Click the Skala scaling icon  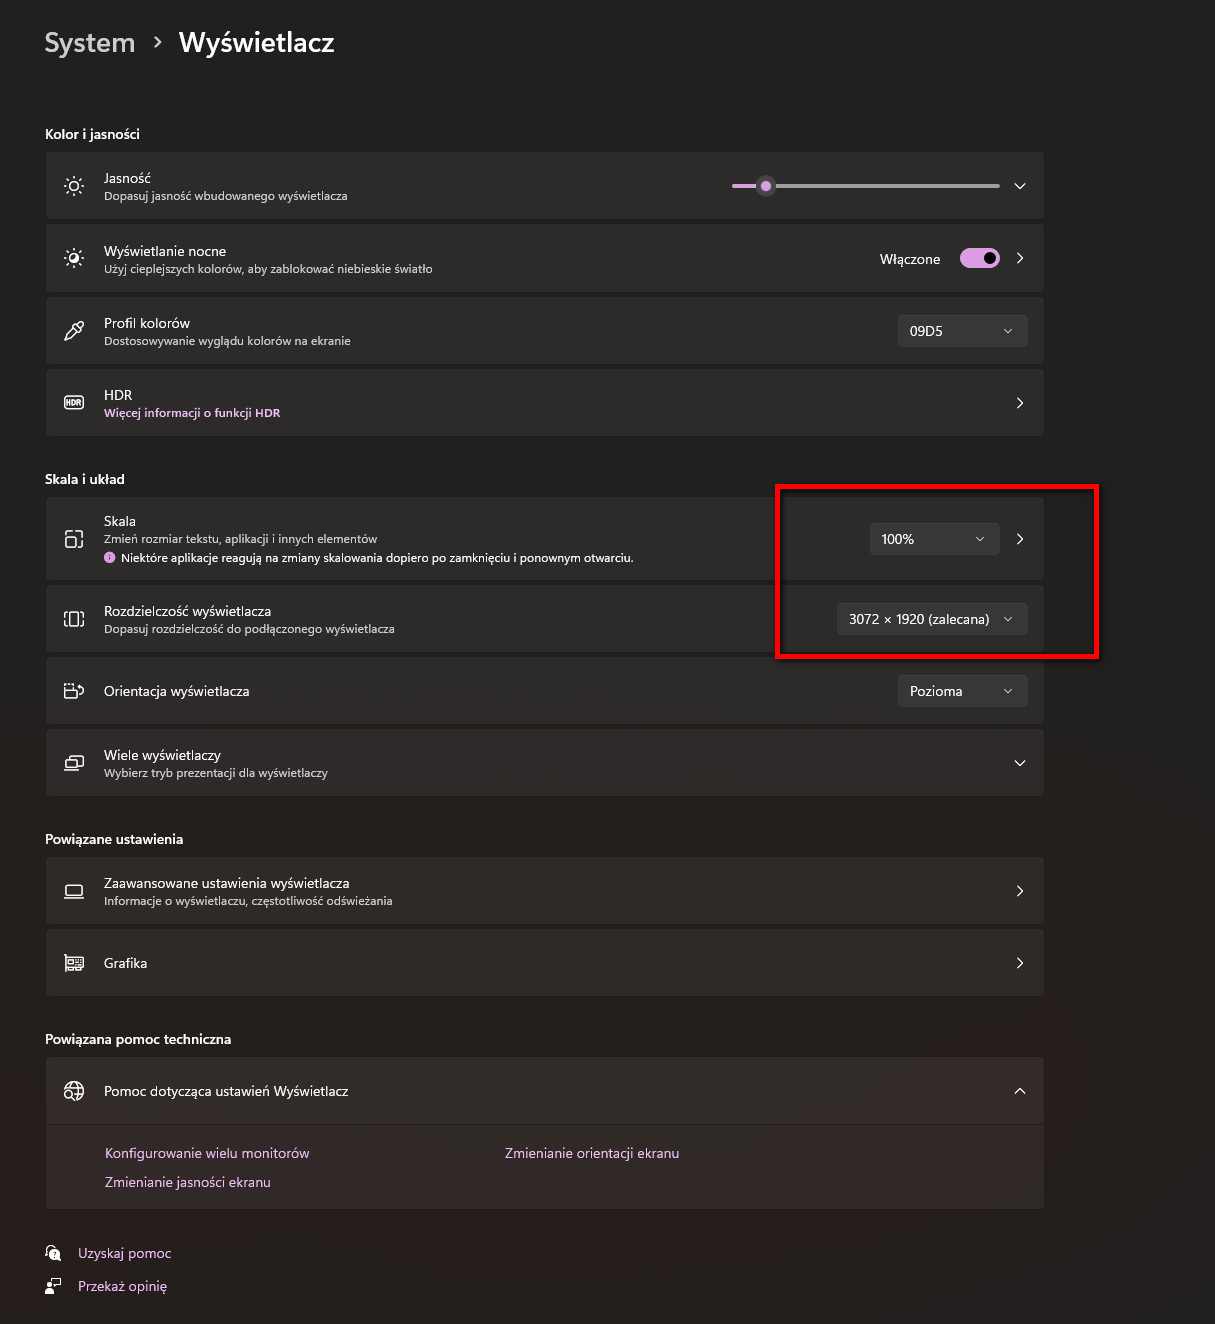point(74,539)
